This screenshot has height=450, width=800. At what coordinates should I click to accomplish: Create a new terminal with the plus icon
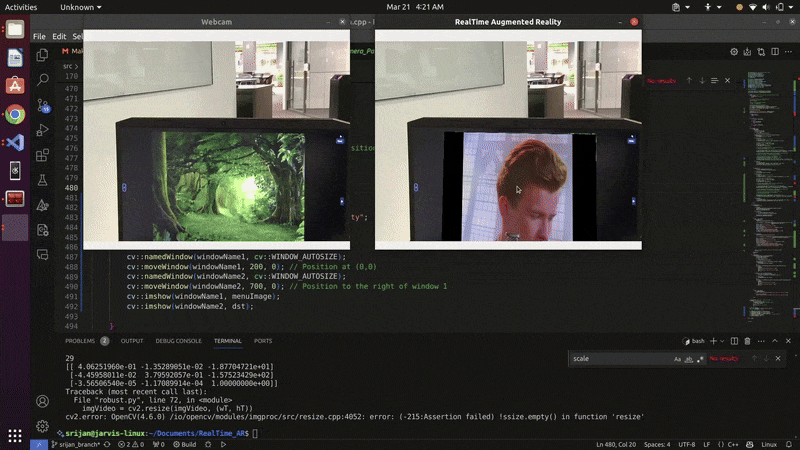point(713,341)
